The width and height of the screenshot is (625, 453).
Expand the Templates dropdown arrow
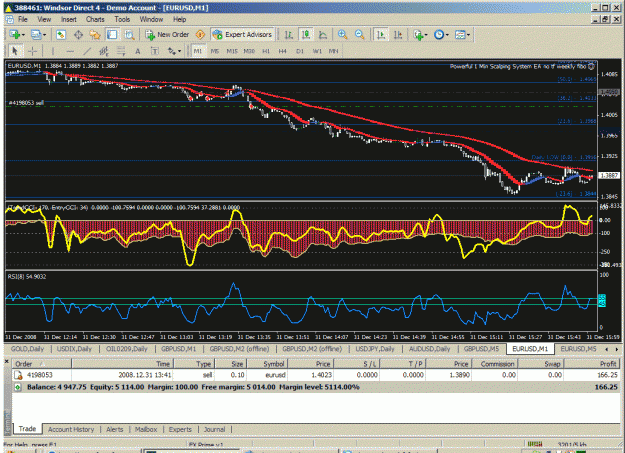tap(468, 35)
